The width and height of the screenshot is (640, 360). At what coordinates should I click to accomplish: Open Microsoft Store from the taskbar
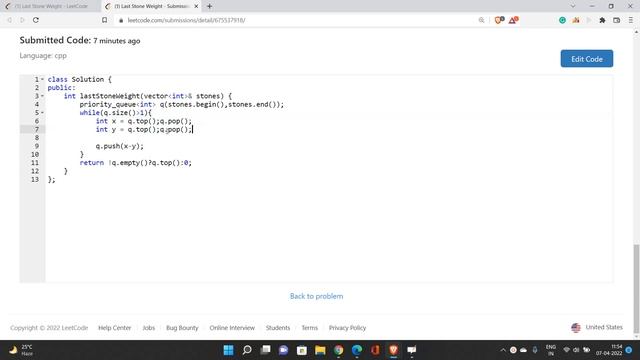point(302,350)
